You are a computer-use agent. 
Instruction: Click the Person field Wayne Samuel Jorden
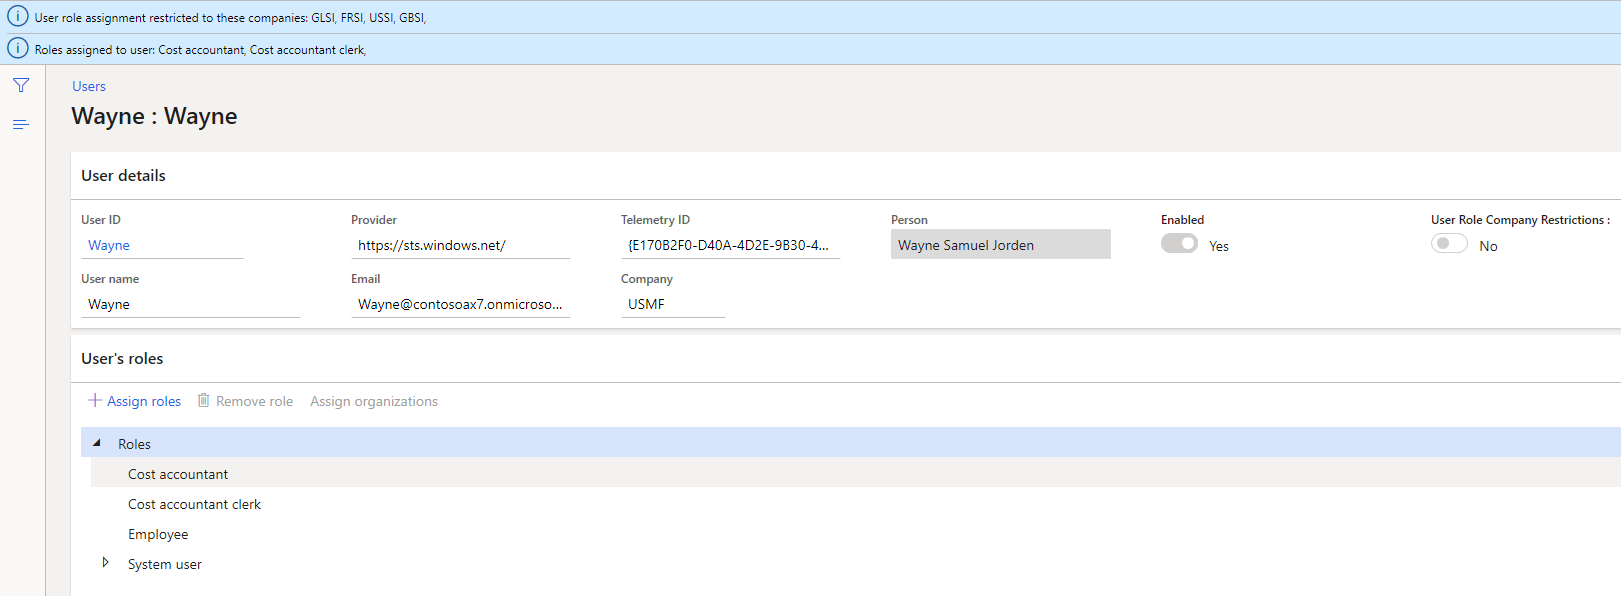pos(1001,245)
